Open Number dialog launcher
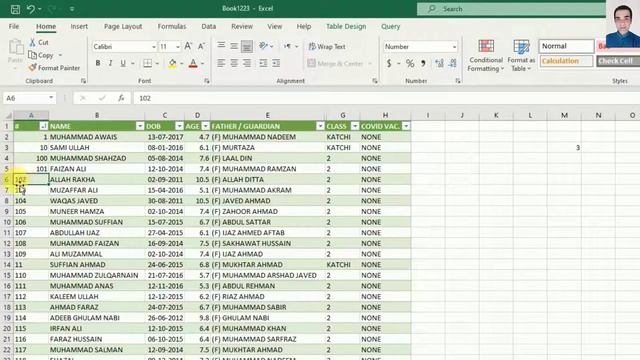 coord(458,81)
